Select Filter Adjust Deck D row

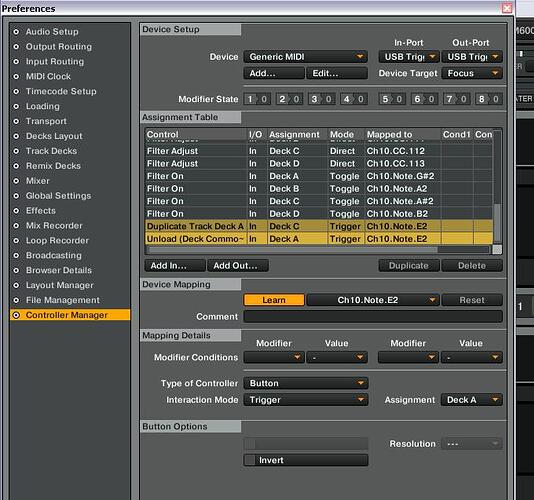tap(319, 163)
